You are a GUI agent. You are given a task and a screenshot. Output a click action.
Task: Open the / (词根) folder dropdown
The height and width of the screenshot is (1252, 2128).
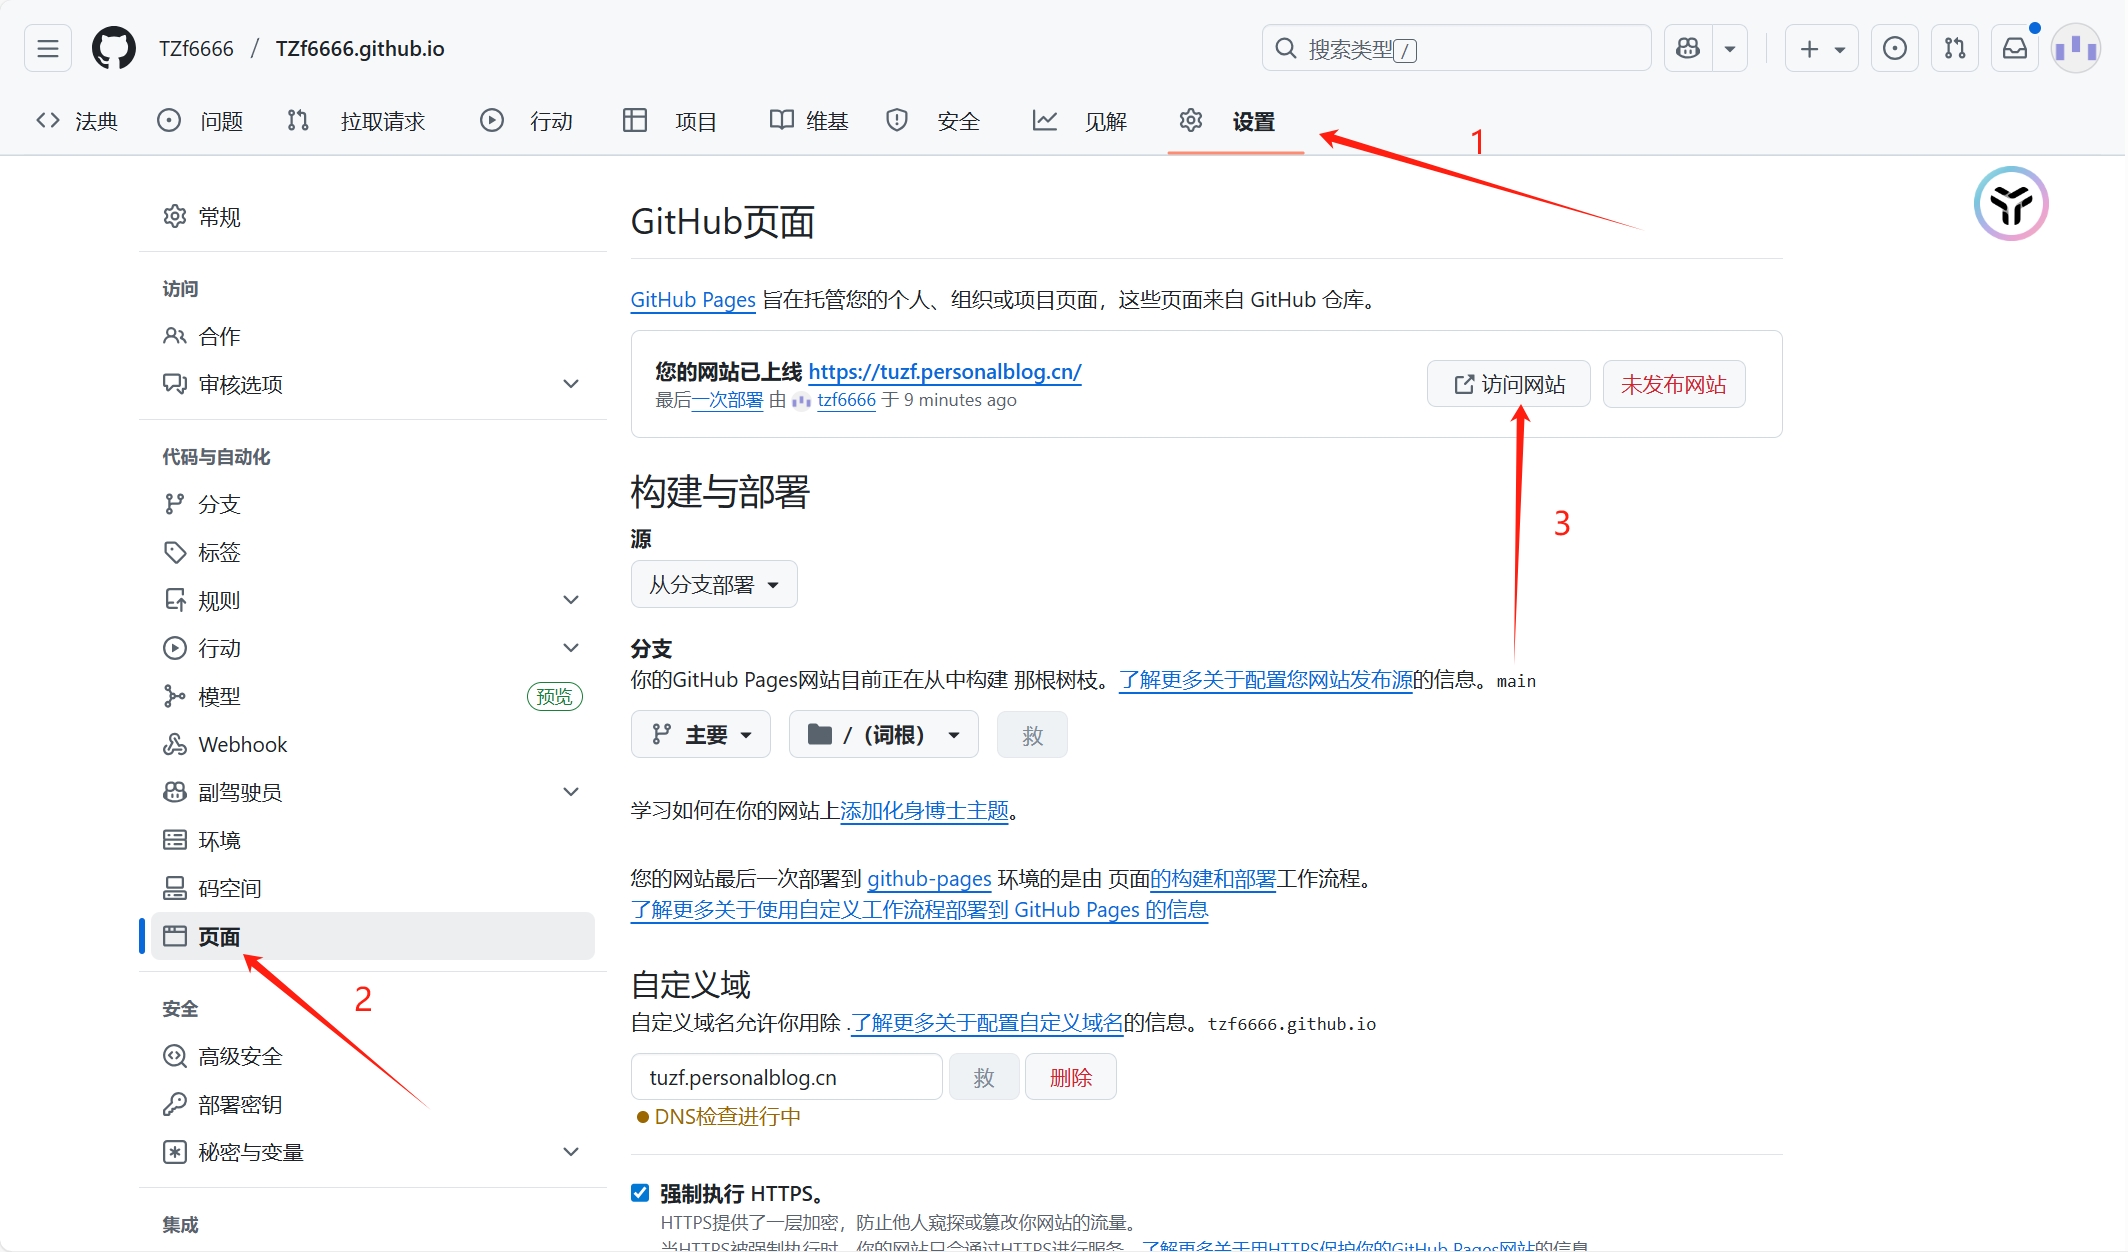click(x=883, y=735)
